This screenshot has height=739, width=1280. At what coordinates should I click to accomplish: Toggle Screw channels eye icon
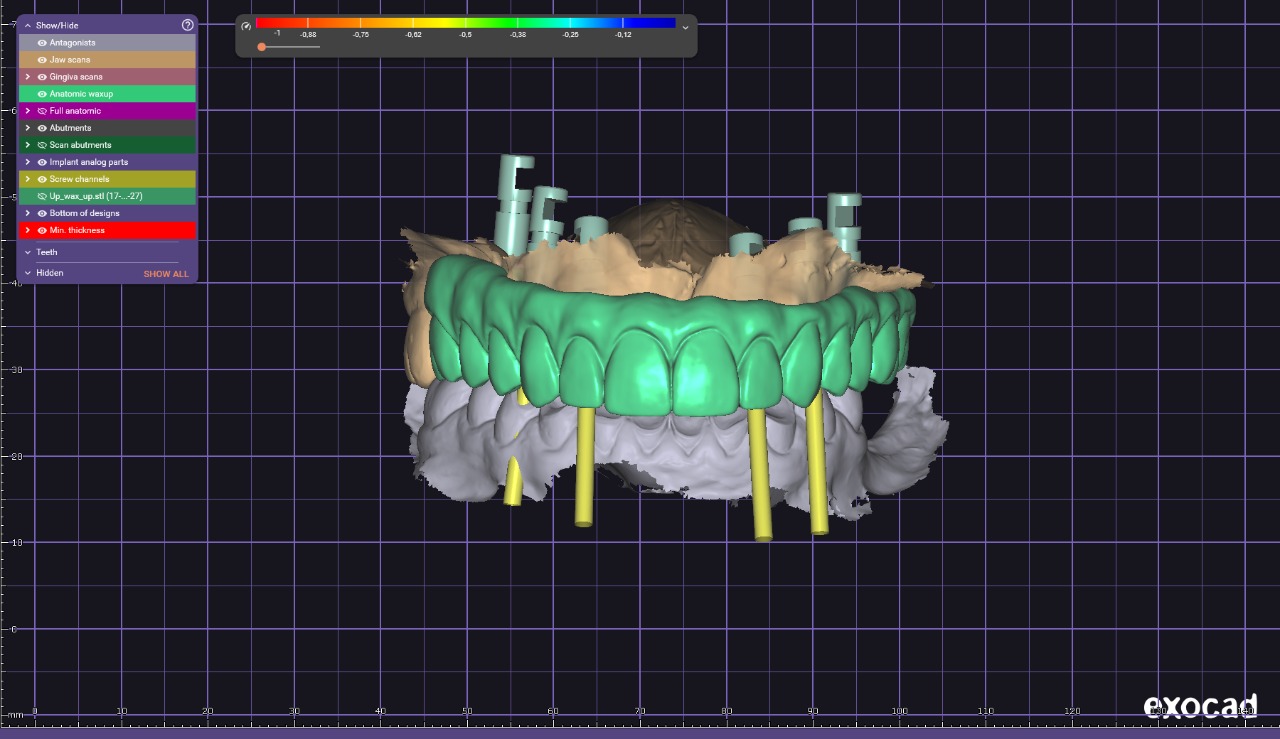(x=42, y=179)
